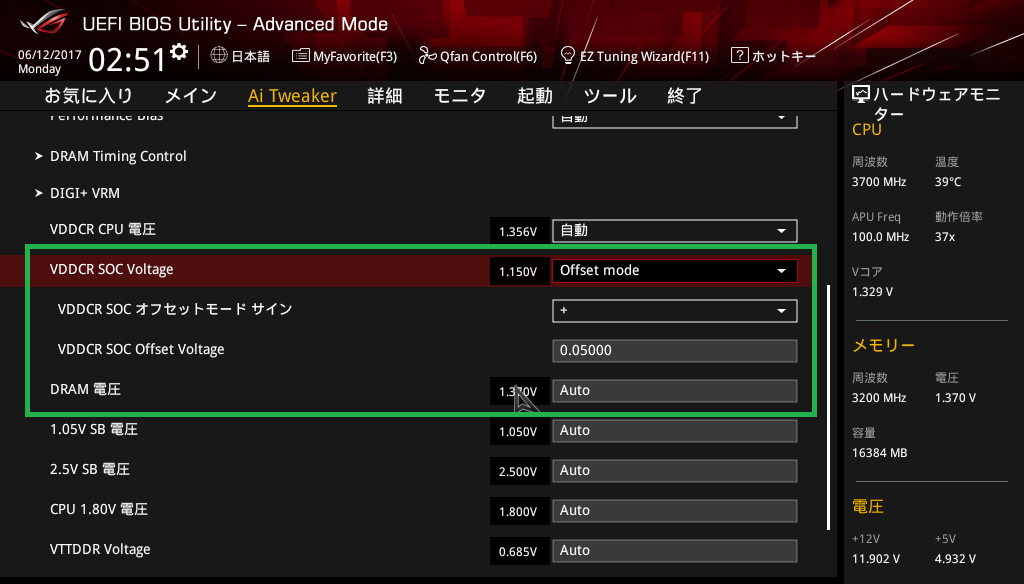The height and width of the screenshot is (584, 1024).
Task: Click CPU temperature 39°C value
Action: [948, 182]
